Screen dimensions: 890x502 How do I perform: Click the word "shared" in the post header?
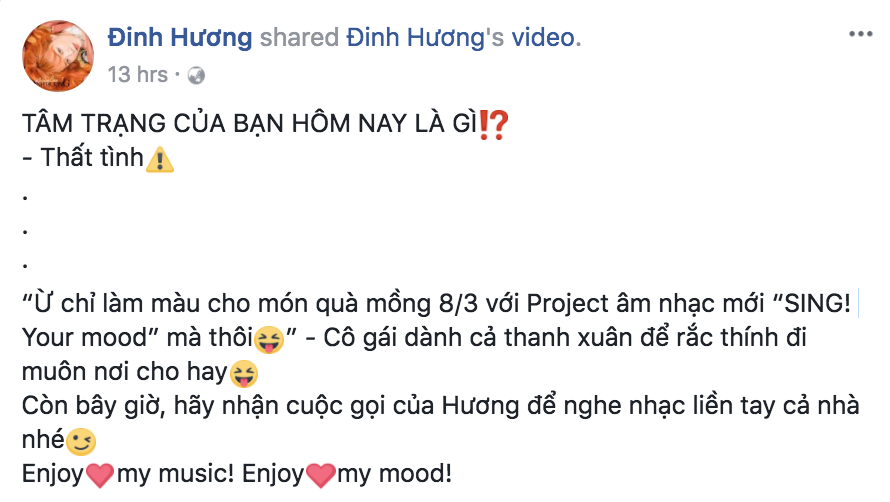pyautogui.click(x=299, y=37)
